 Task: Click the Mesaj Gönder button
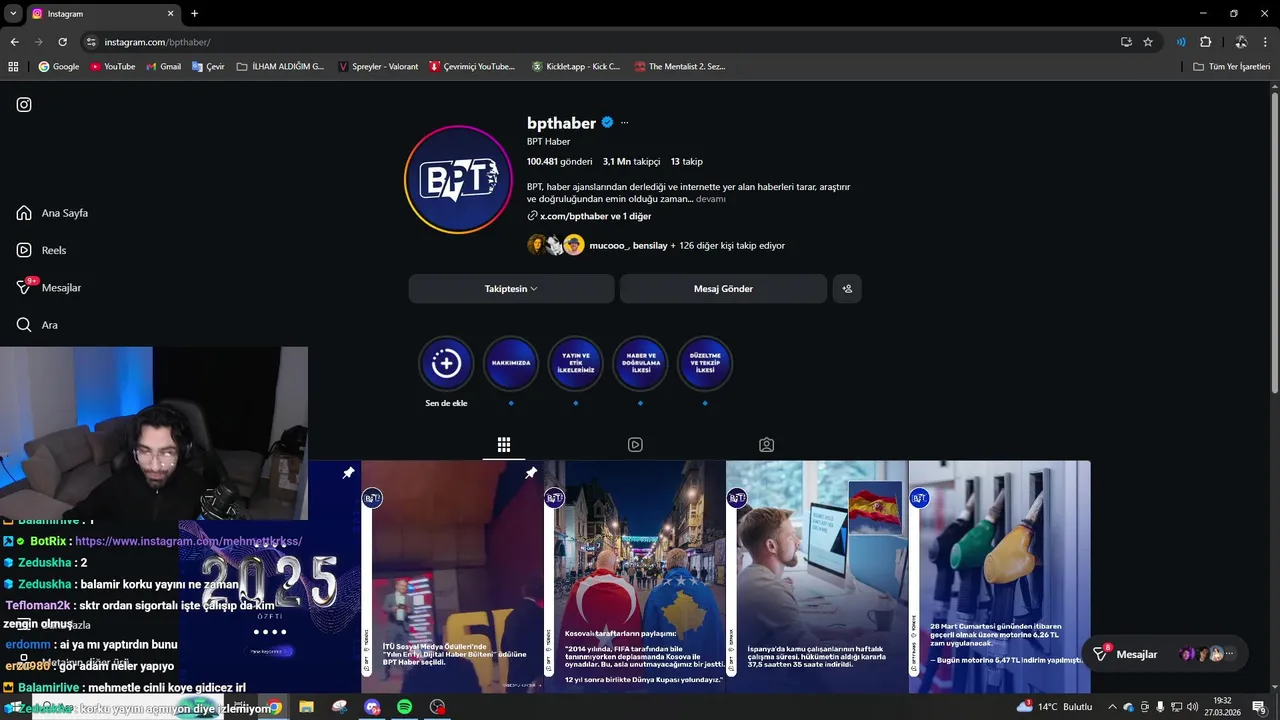click(x=723, y=288)
